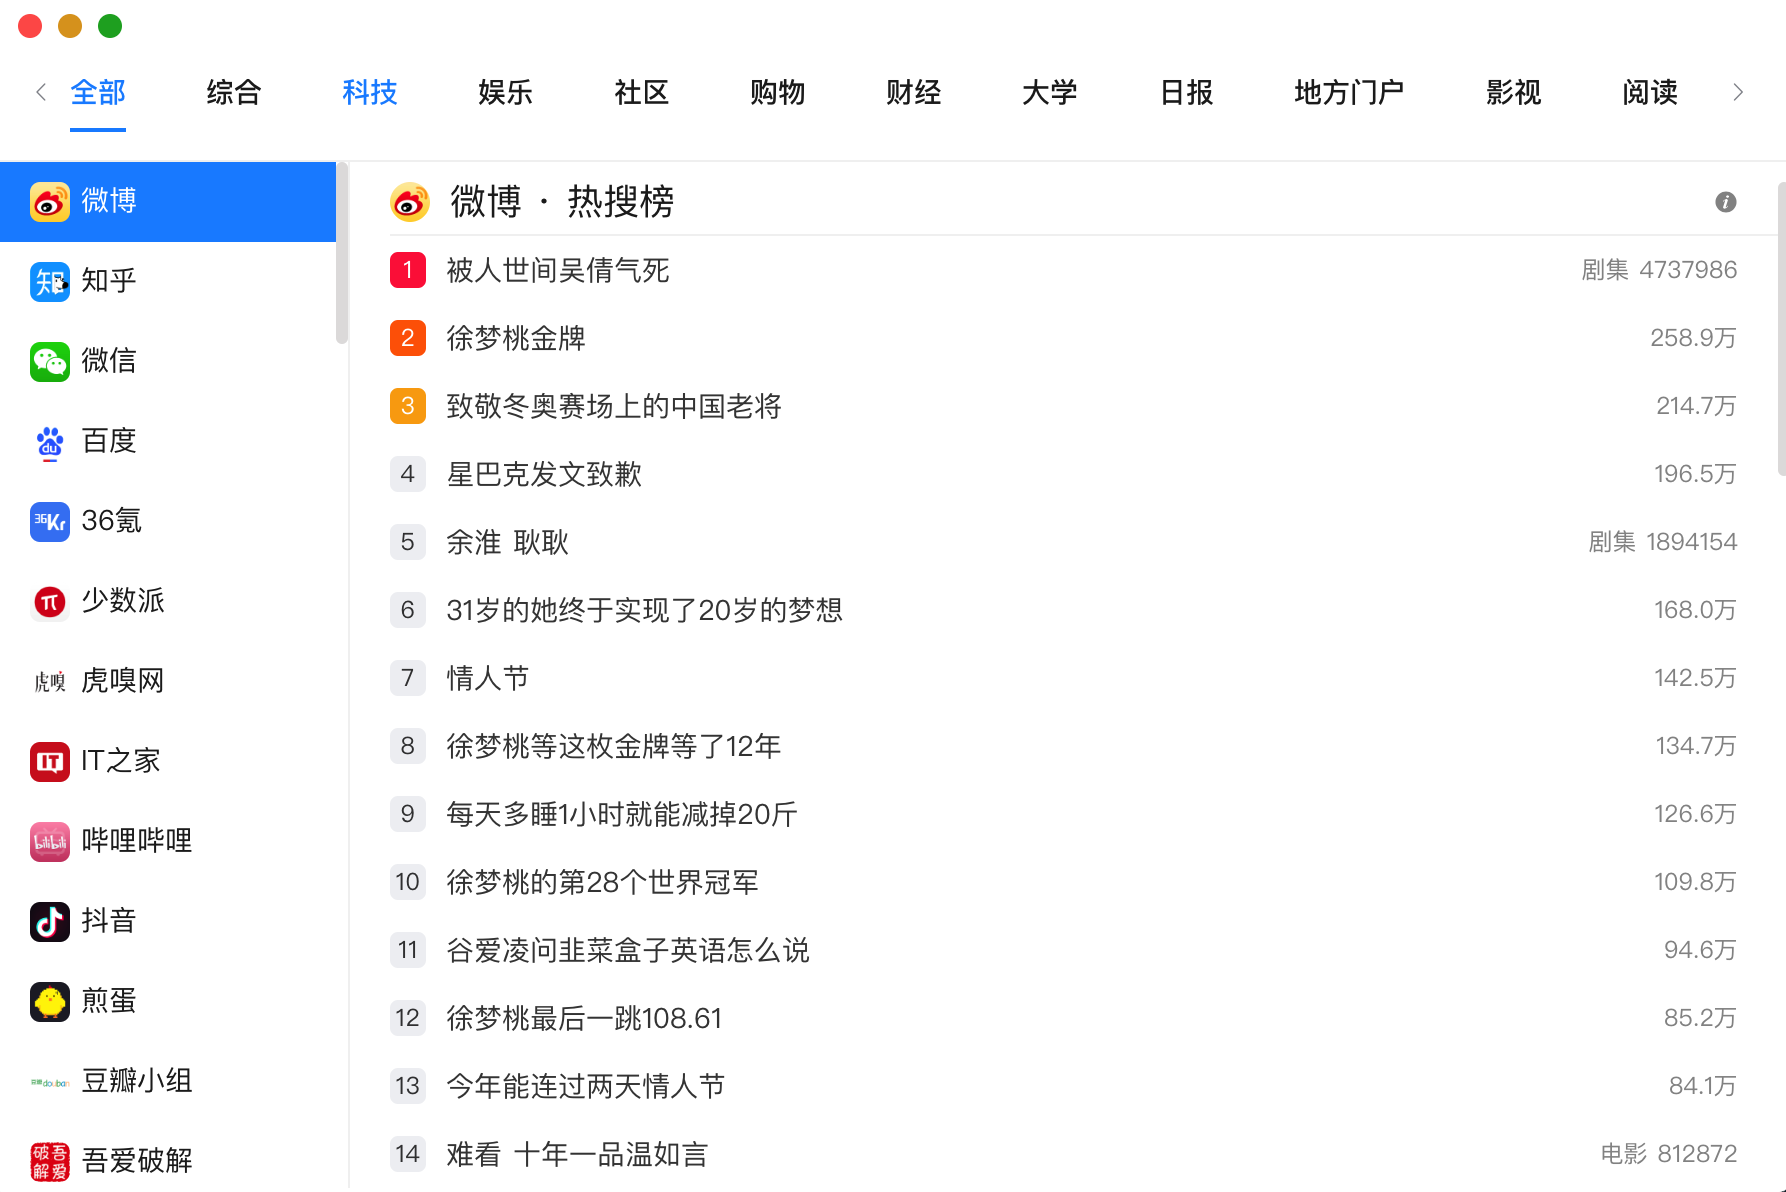Click the Baidu (百度) paw icon
This screenshot has height=1192, width=1786.
50,442
